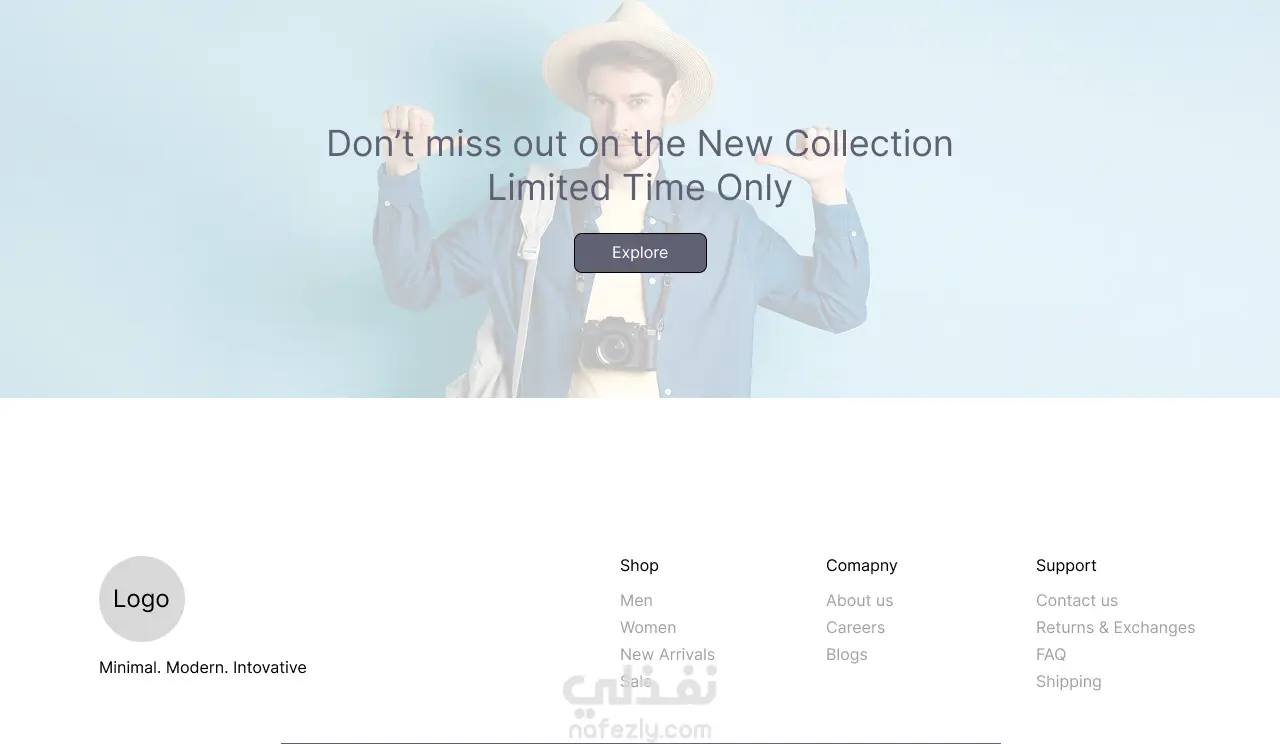Select Contact us under Support
Viewport: 1280px width, 744px height.
1077,600
